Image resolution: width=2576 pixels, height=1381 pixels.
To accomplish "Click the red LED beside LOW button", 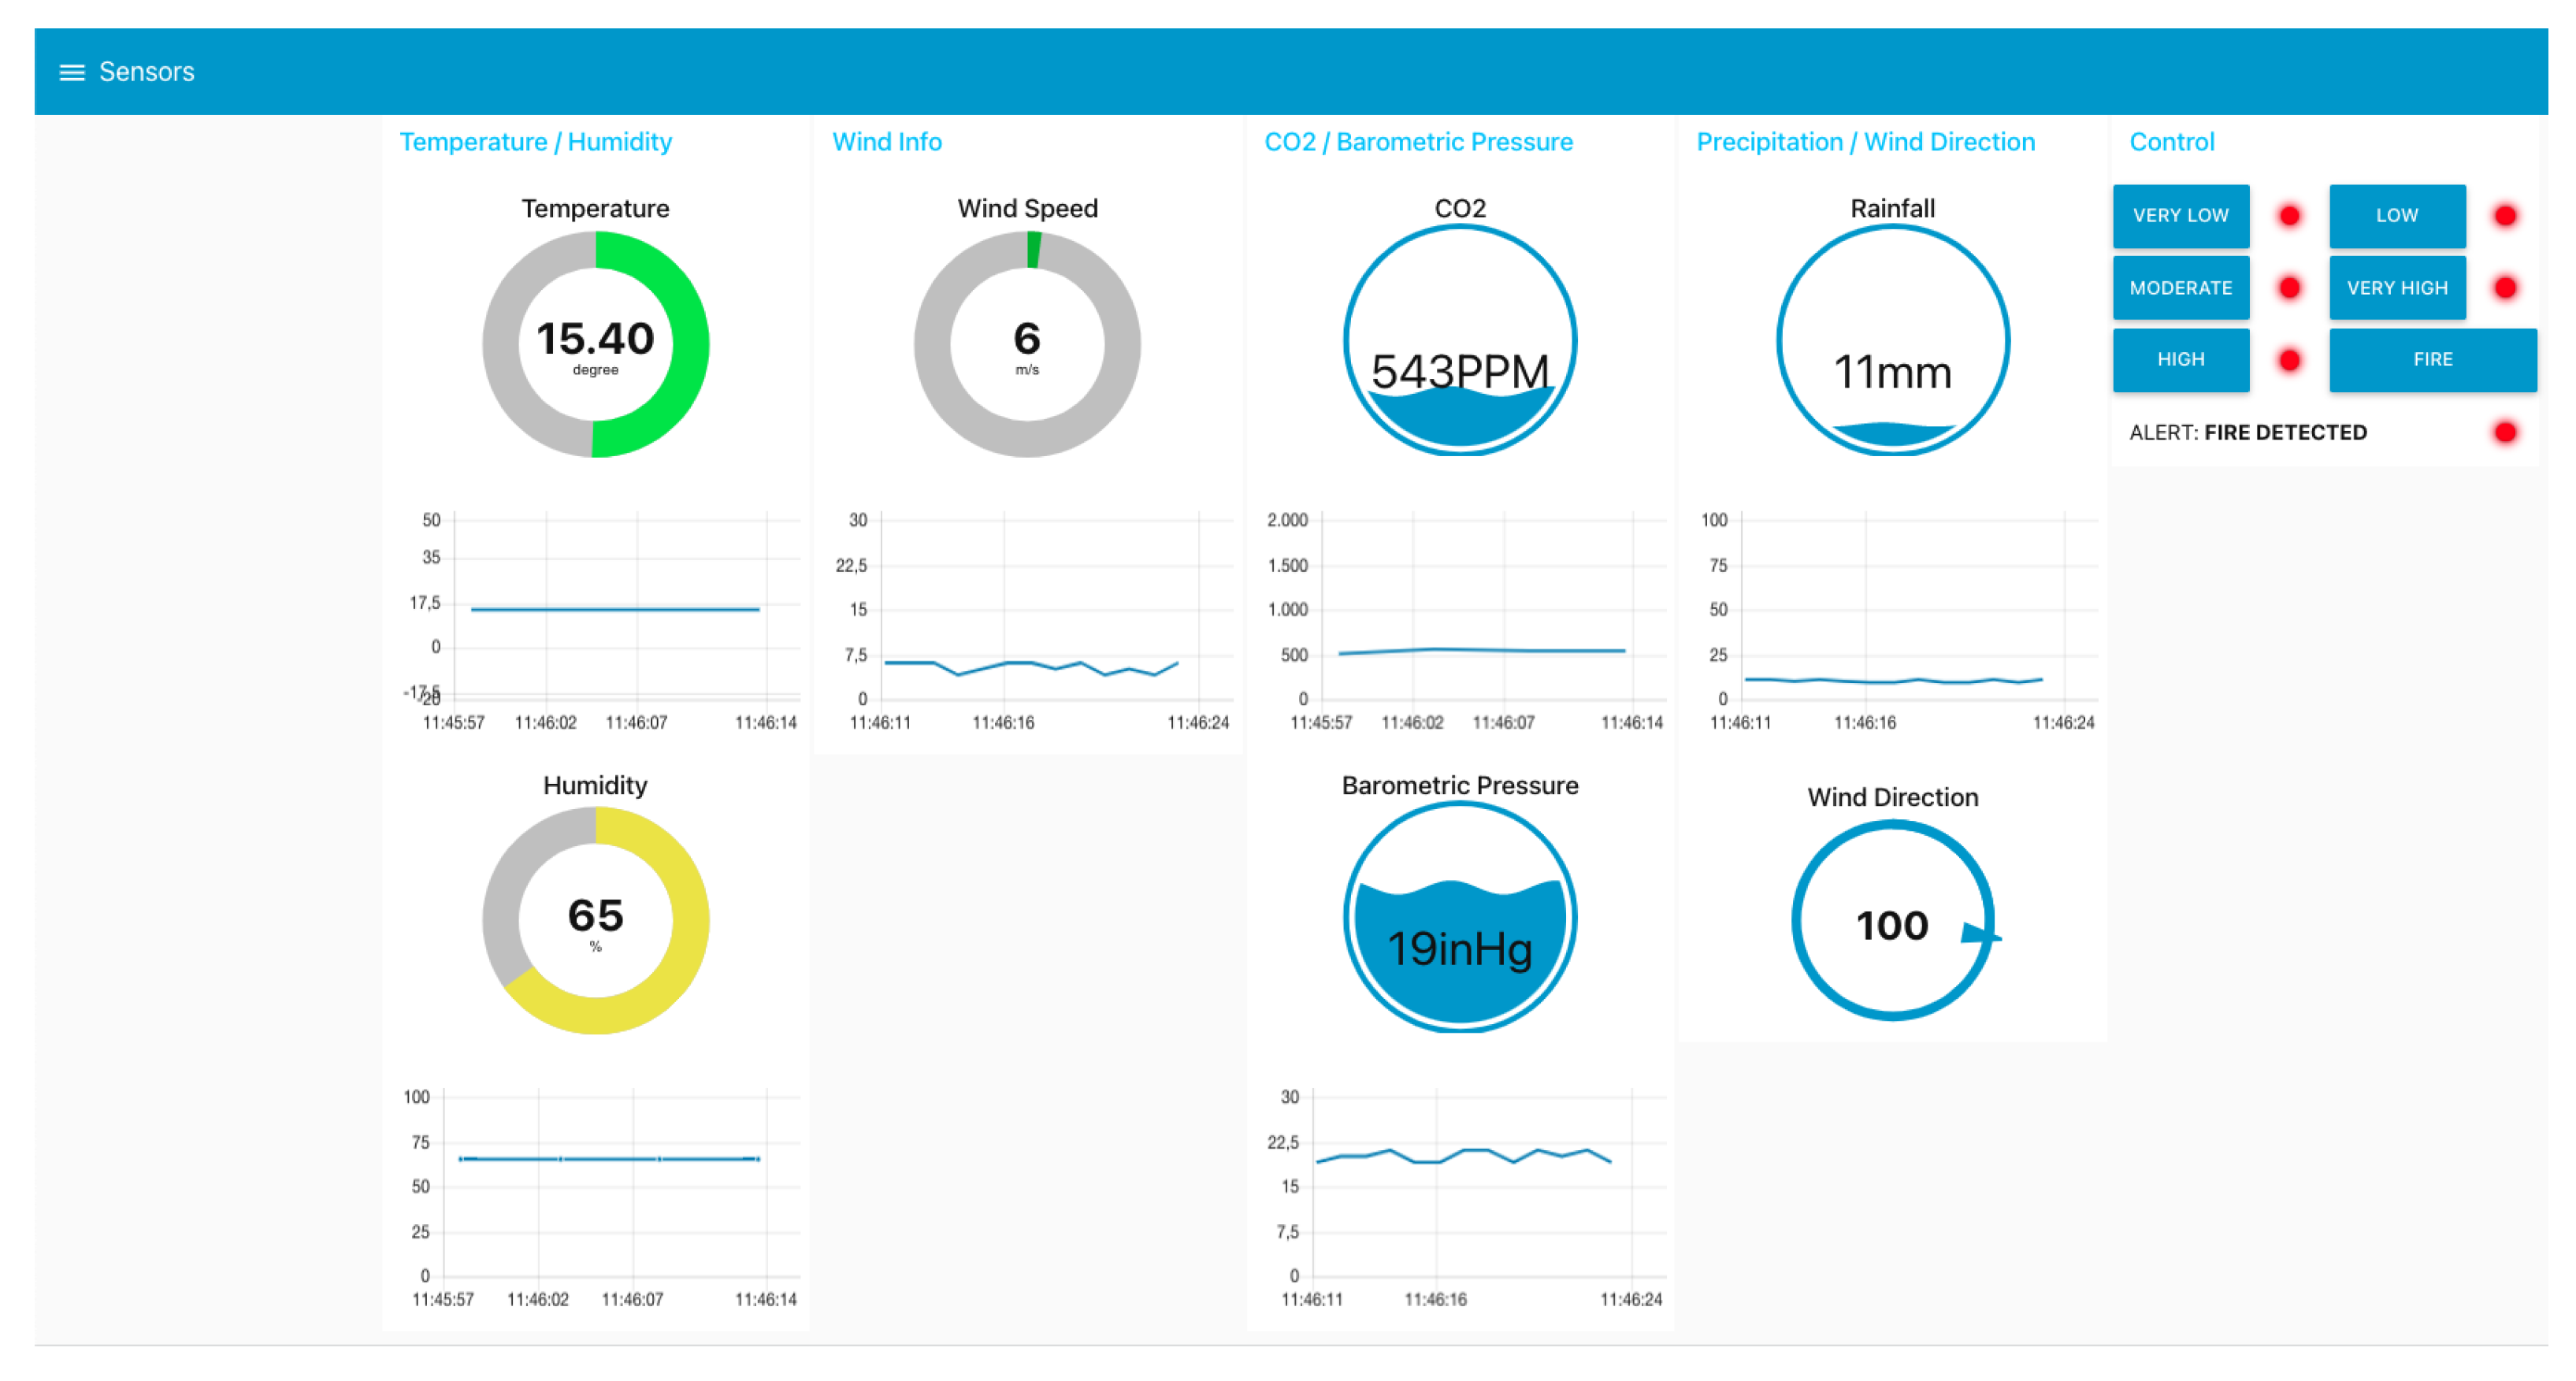I will point(2505,216).
